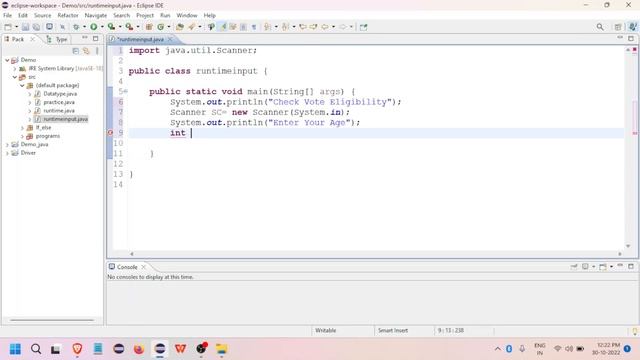Click the Save All toolbar icon

click(36, 27)
